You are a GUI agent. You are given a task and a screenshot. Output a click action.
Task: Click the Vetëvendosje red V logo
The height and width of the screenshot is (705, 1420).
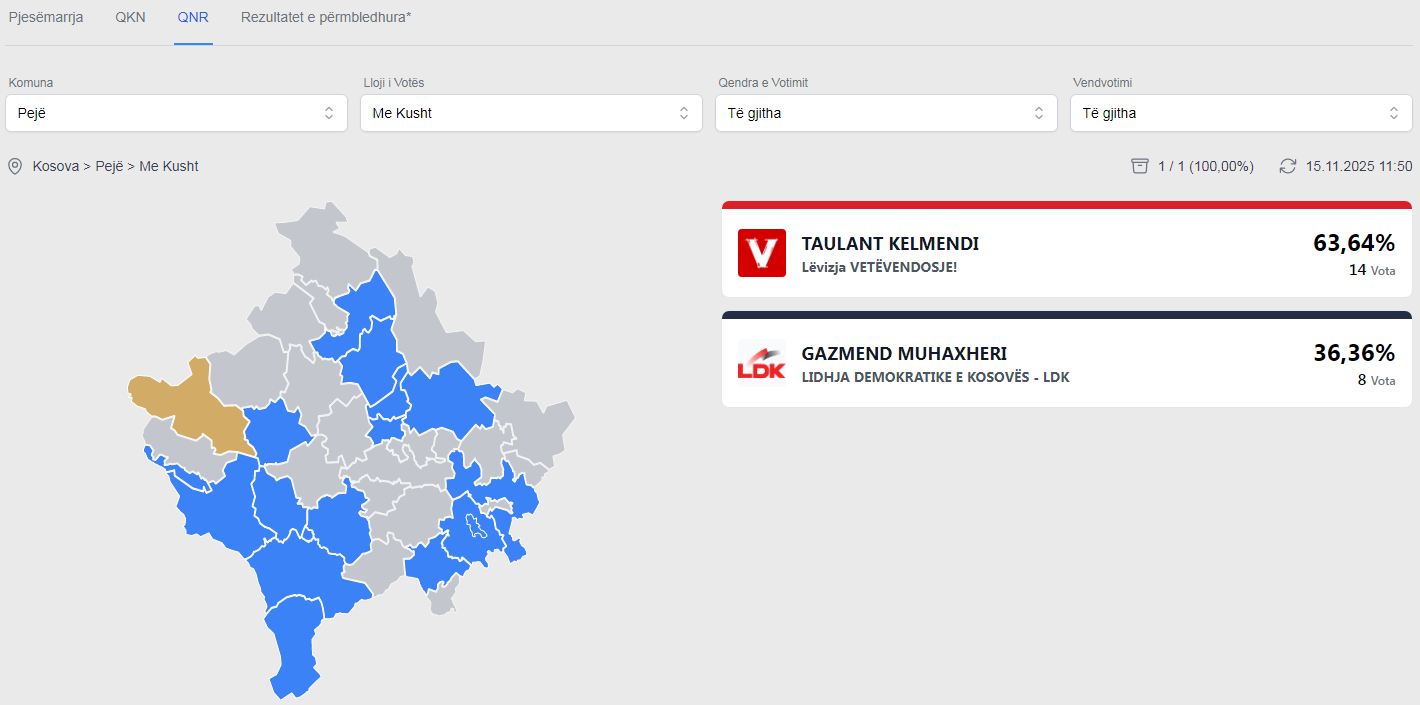coord(761,253)
